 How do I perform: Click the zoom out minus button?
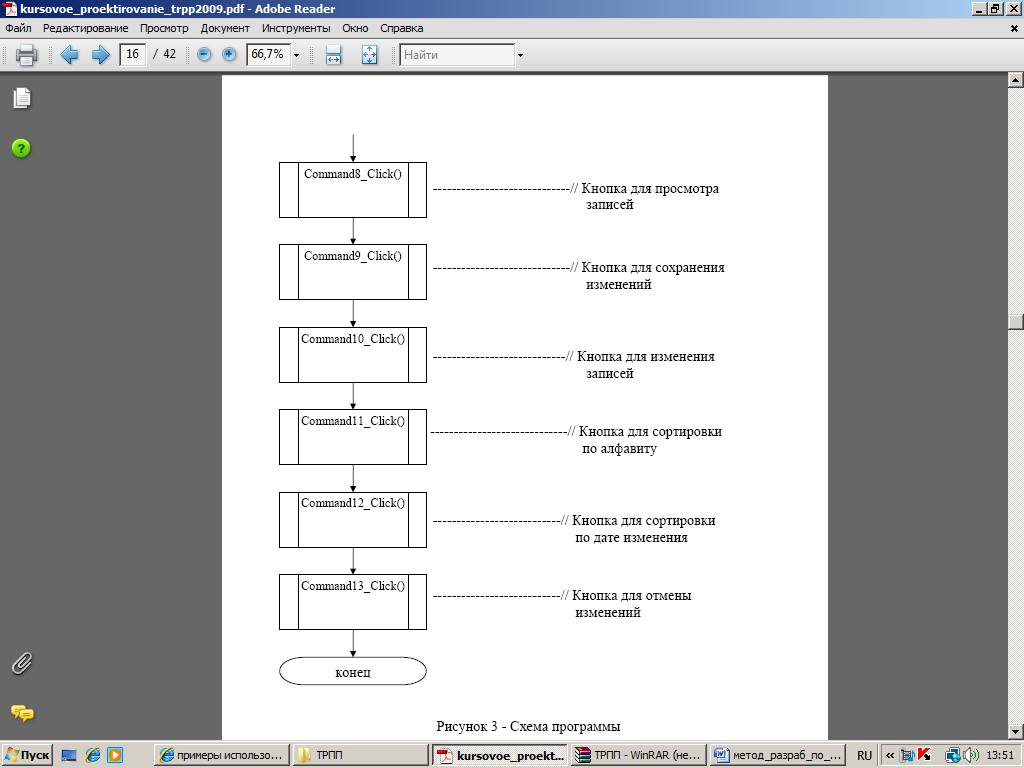[204, 54]
